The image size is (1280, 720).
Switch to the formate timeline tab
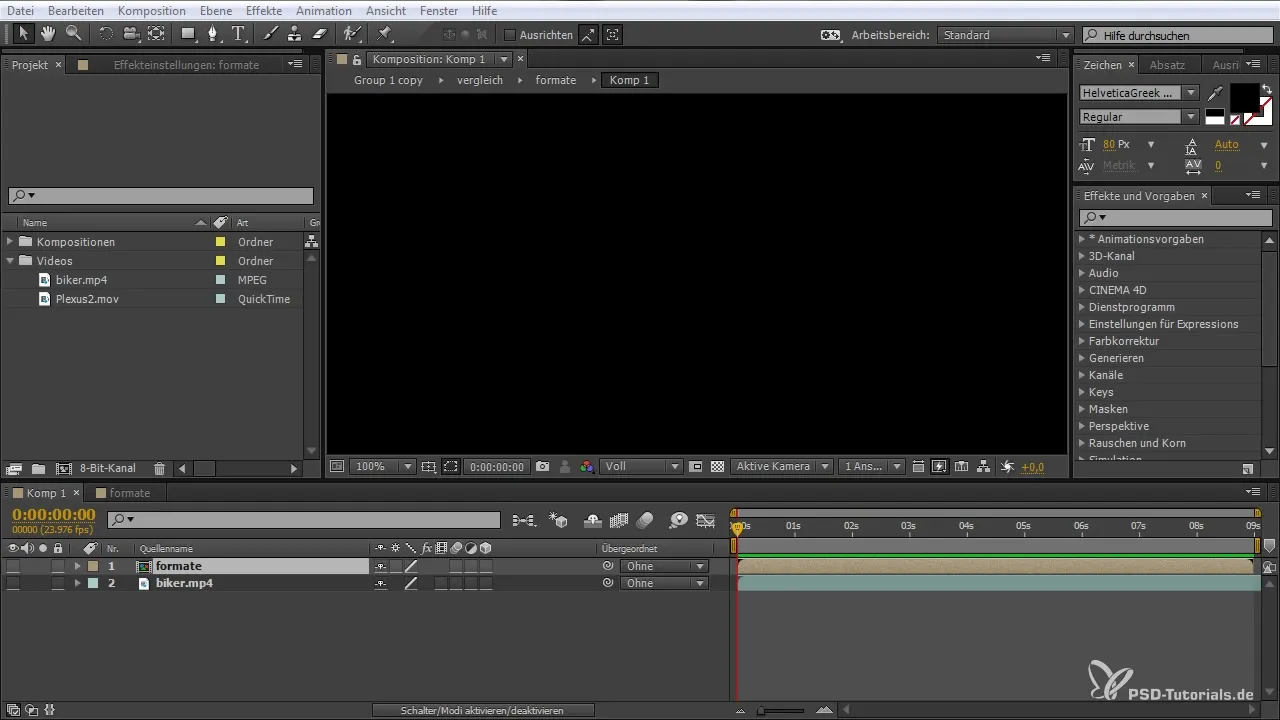[129, 493]
